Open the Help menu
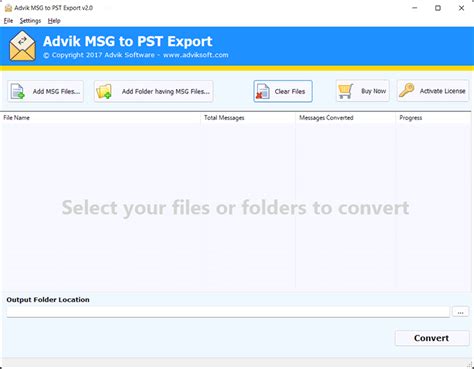 coord(54,21)
